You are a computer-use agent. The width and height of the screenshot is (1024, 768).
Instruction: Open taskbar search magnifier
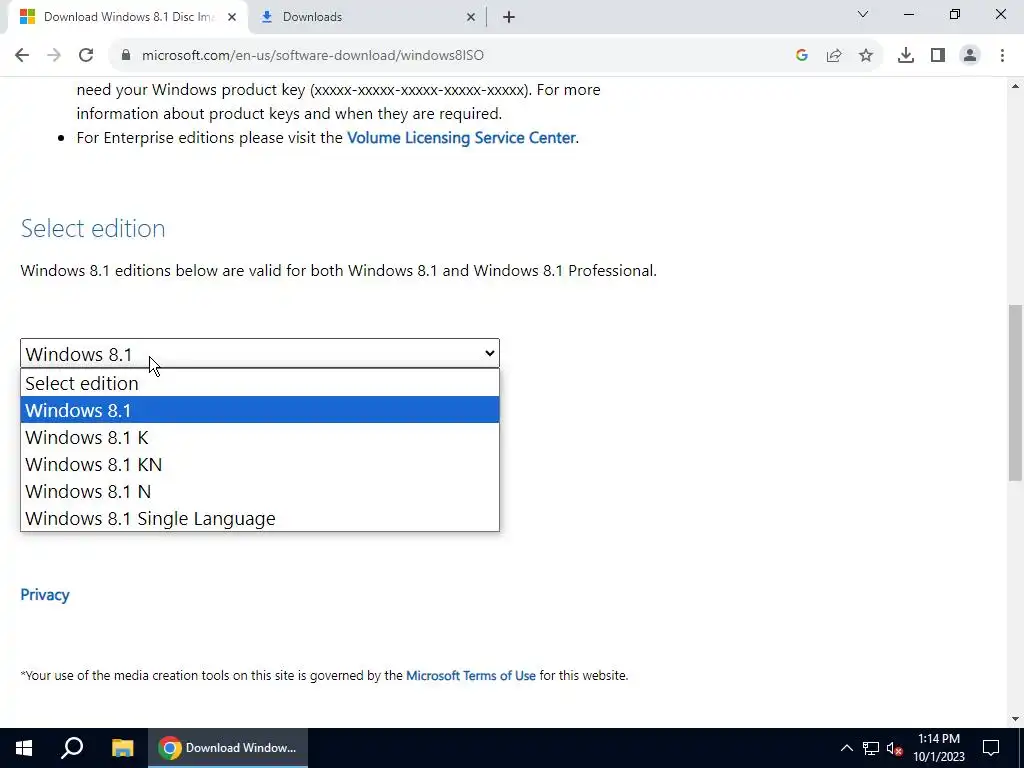pyautogui.click(x=72, y=748)
